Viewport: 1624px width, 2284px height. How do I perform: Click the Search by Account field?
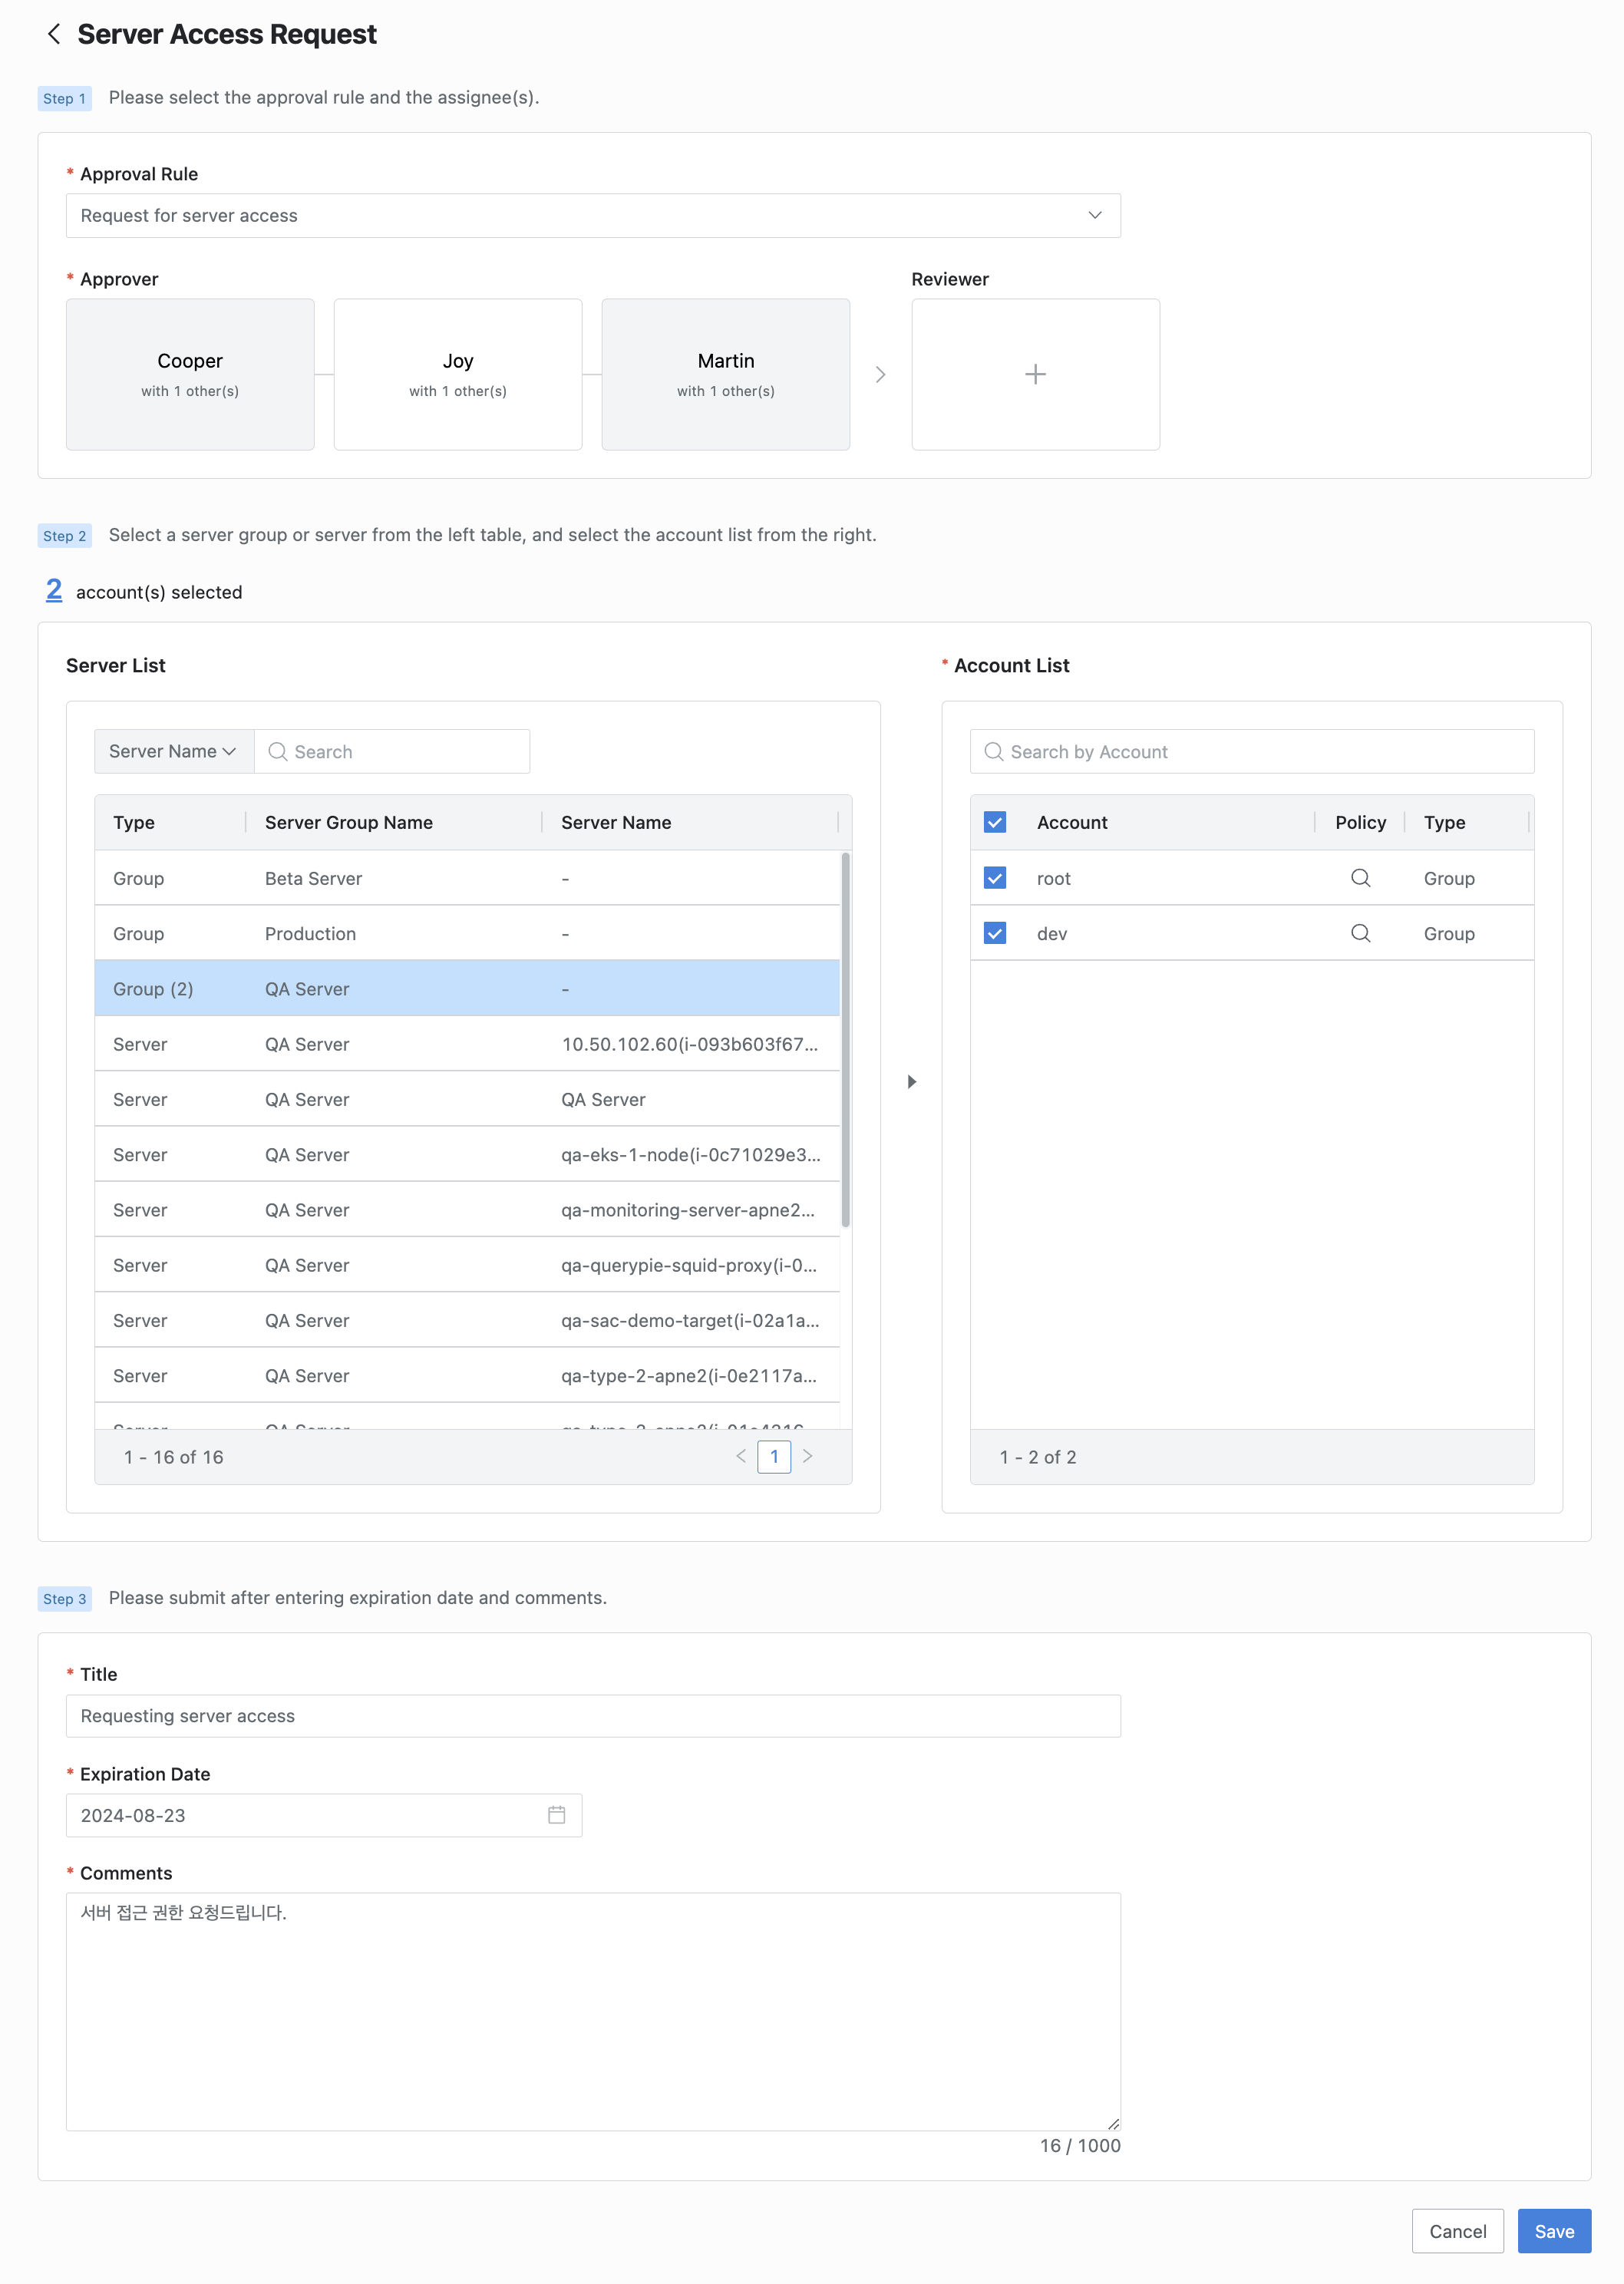coord(1252,751)
